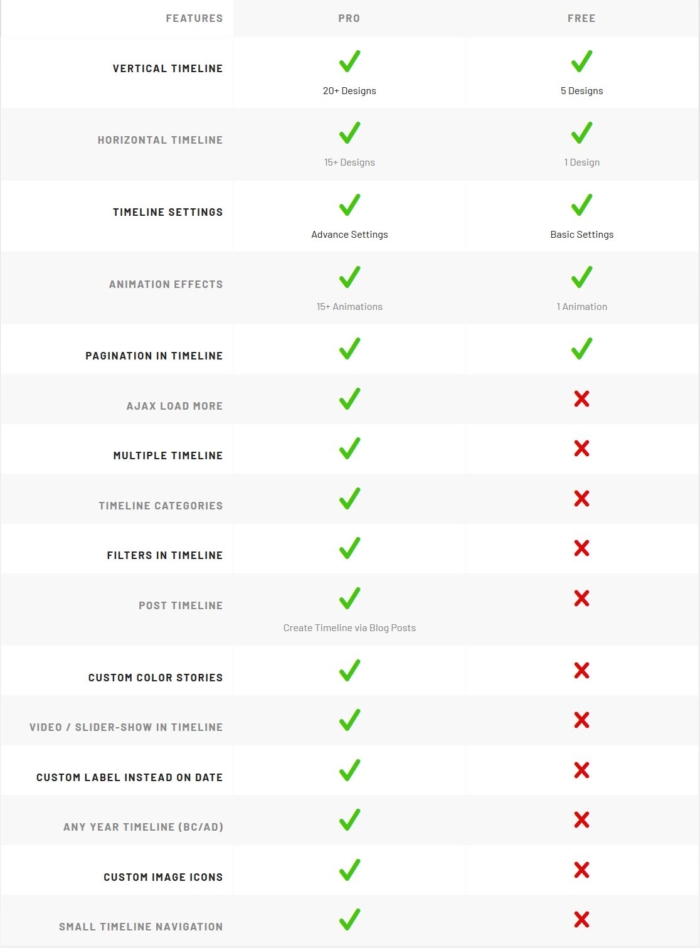Image resolution: width=700 pixels, height=948 pixels.
Task: Click the green check for Pro Vertical Timeline
Action: 349,61
